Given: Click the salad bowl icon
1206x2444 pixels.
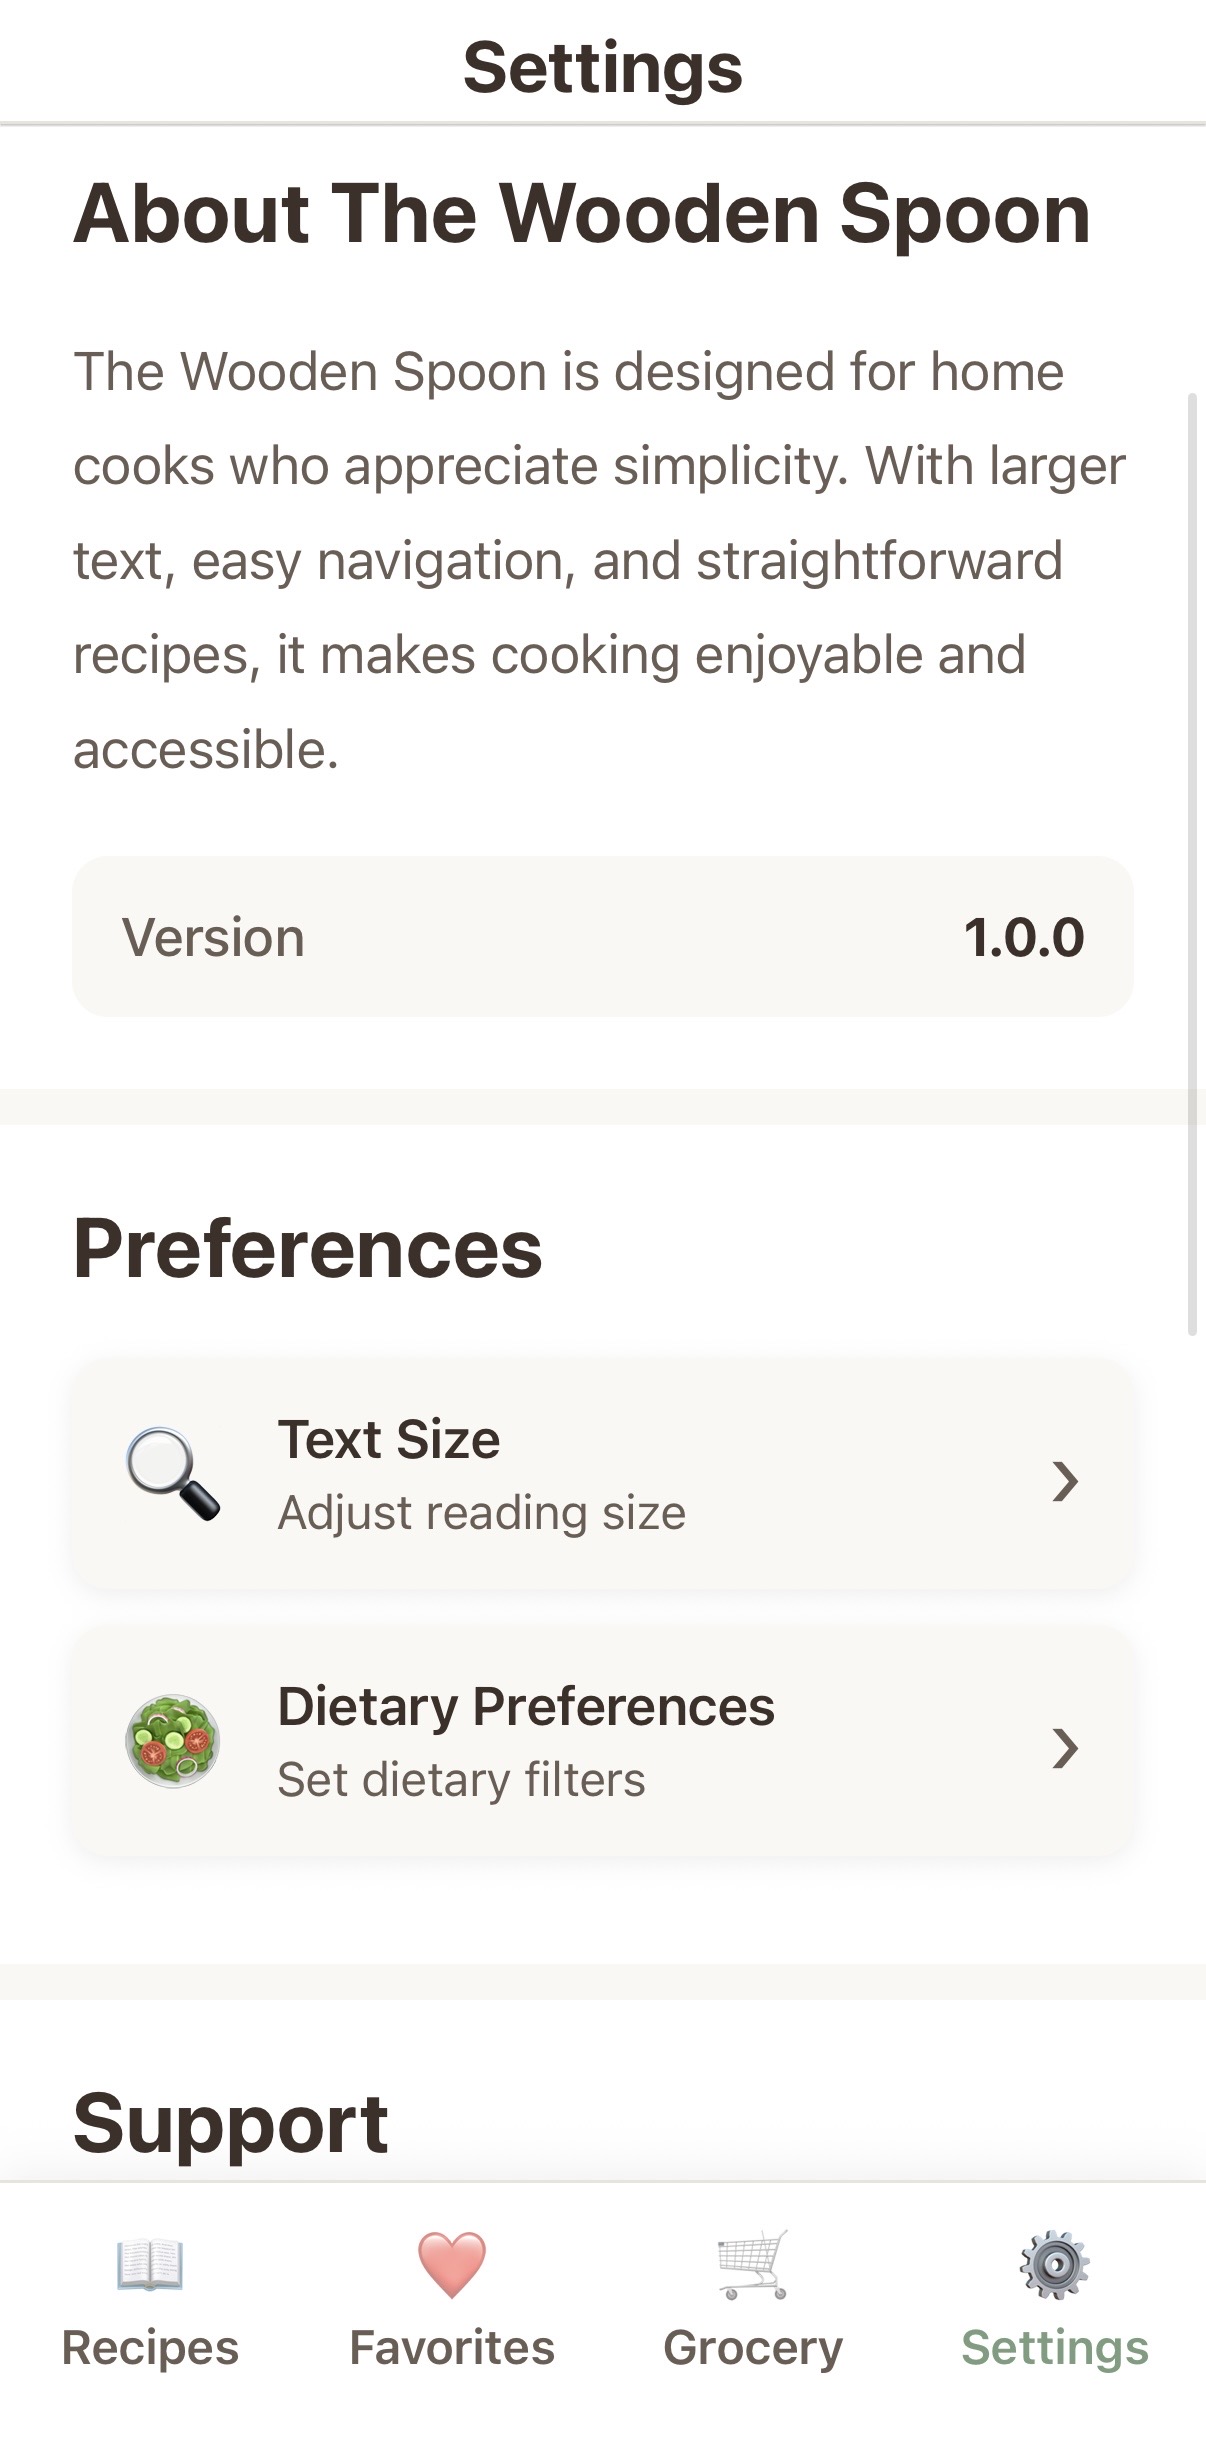Looking at the screenshot, I should pyautogui.click(x=172, y=1741).
